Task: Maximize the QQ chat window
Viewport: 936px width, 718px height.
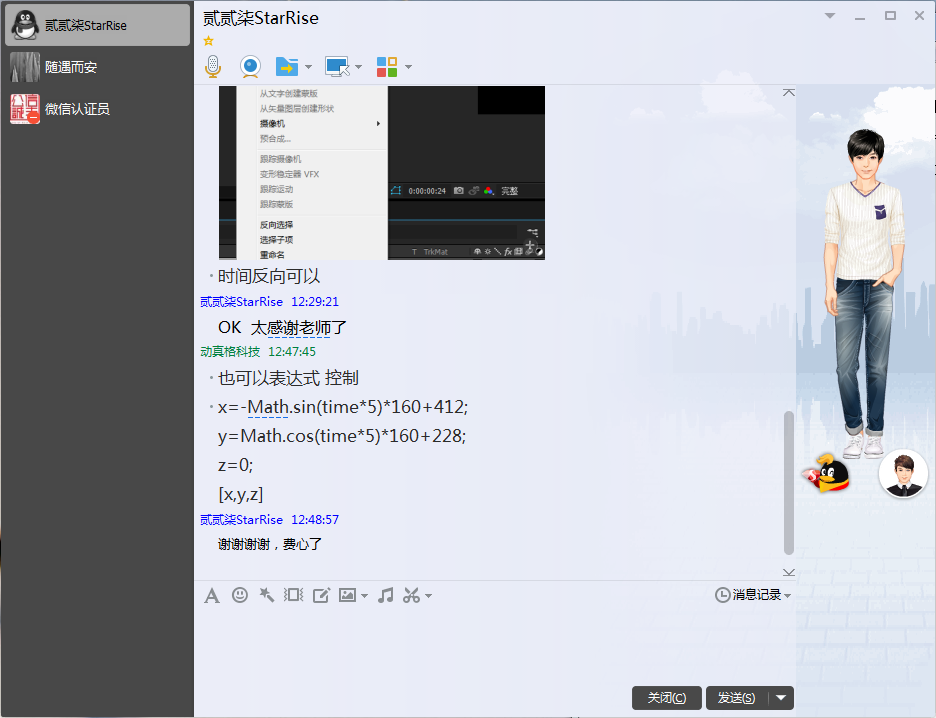Action: pos(890,16)
